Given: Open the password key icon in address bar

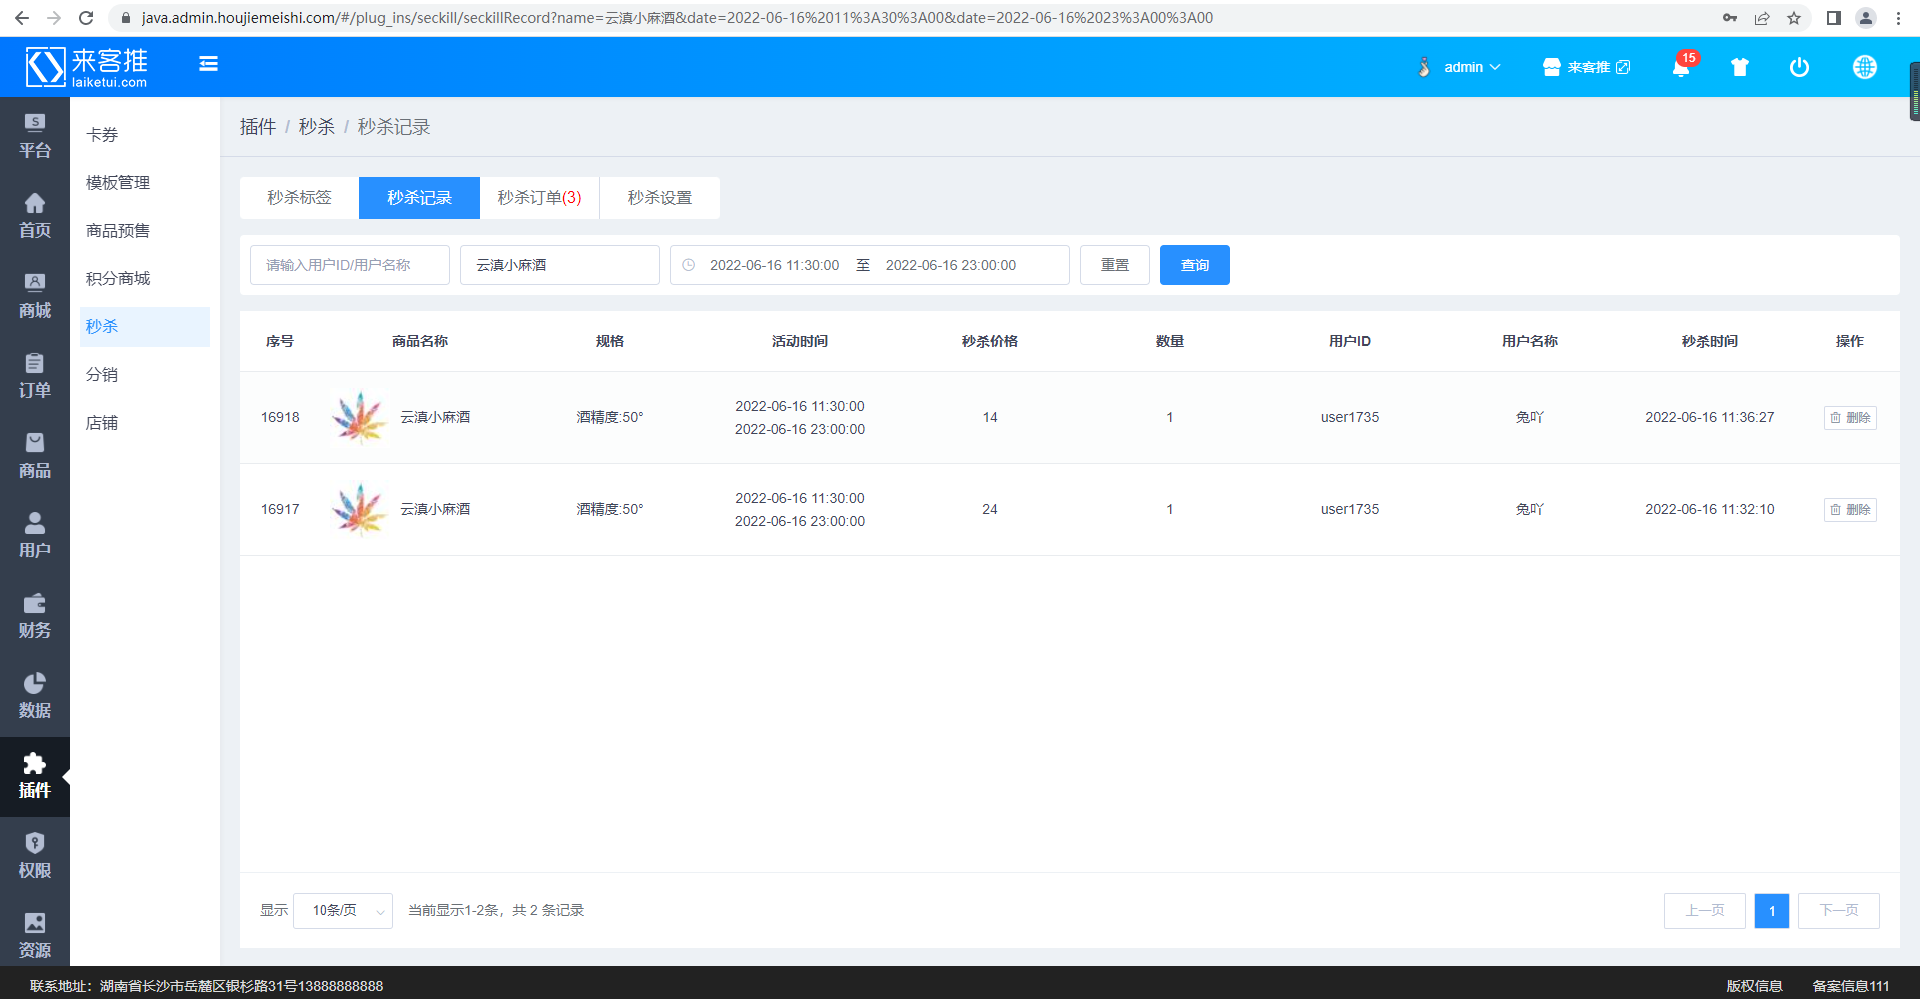Looking at the screenshot, I should [x=1730, y=18].
